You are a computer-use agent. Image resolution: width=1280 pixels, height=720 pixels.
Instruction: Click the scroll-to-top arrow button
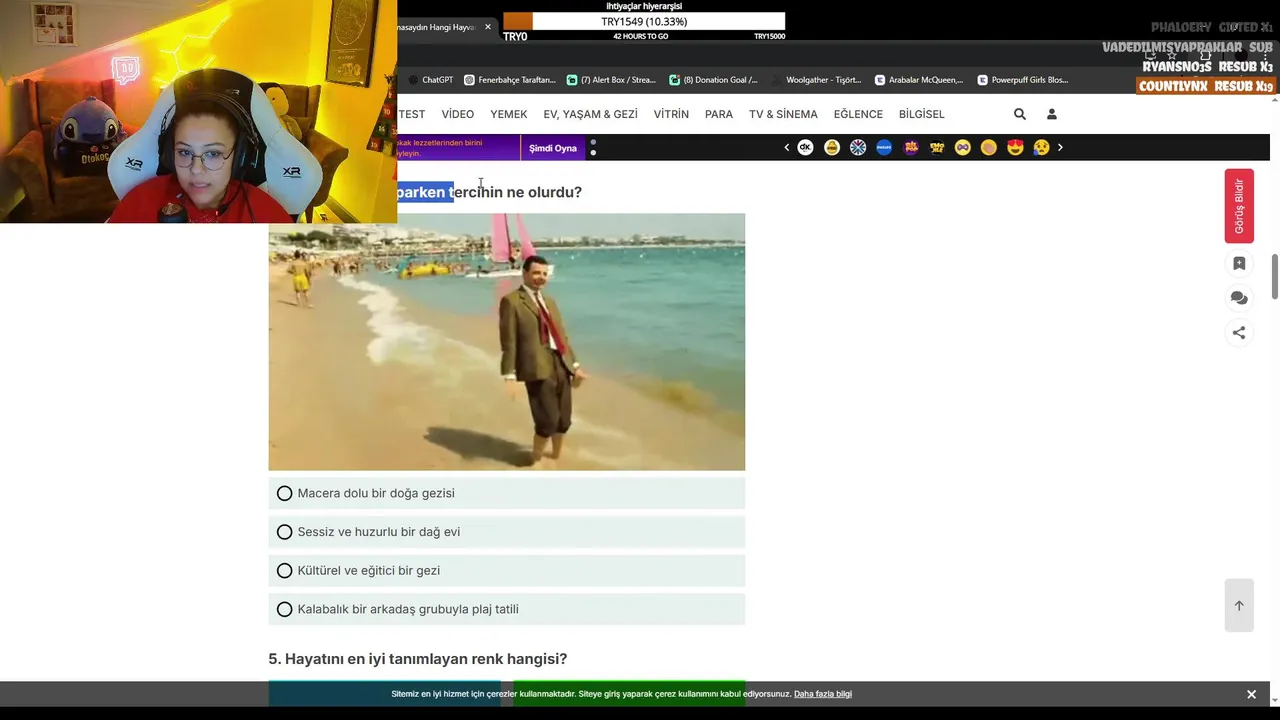click(1239, 605)
